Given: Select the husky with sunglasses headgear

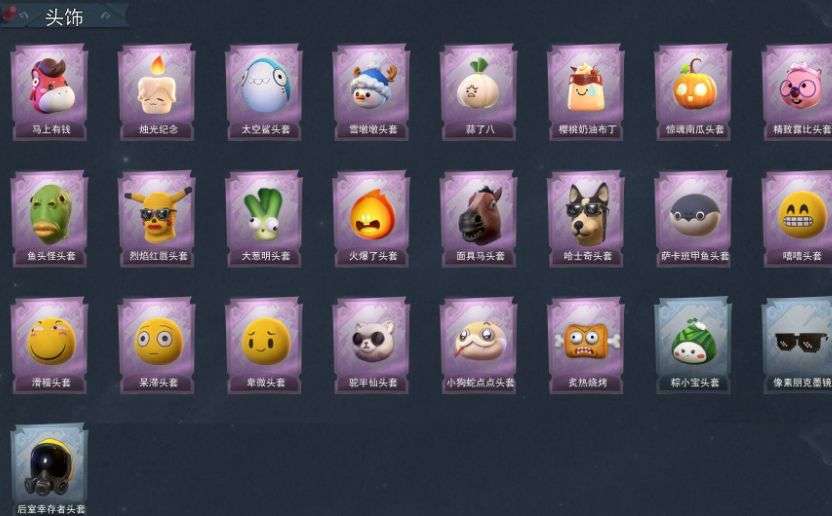Looking at the screenshot, I should point(586,219).
